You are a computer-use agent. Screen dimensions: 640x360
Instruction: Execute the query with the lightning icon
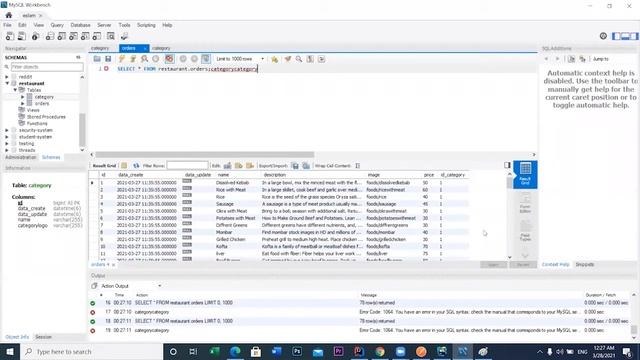click(x=122, y=59)
